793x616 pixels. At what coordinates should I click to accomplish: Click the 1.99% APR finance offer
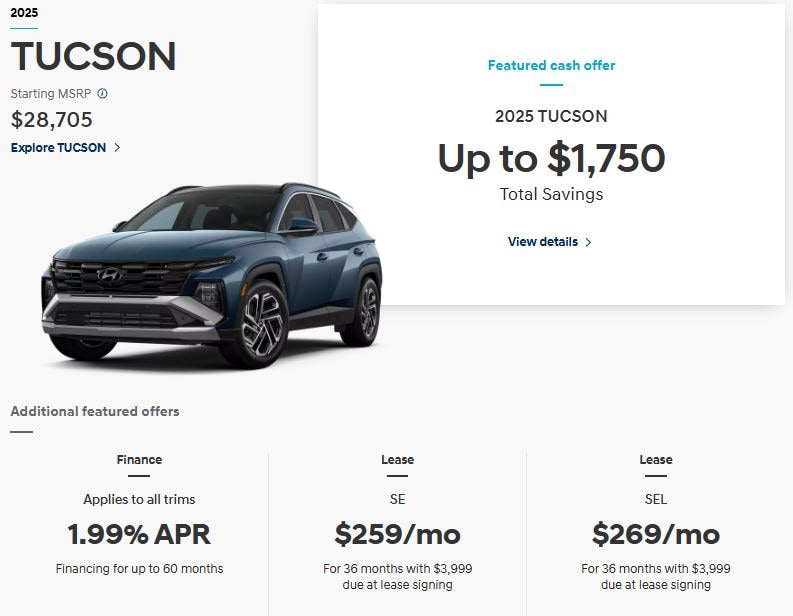pos(139,534)
